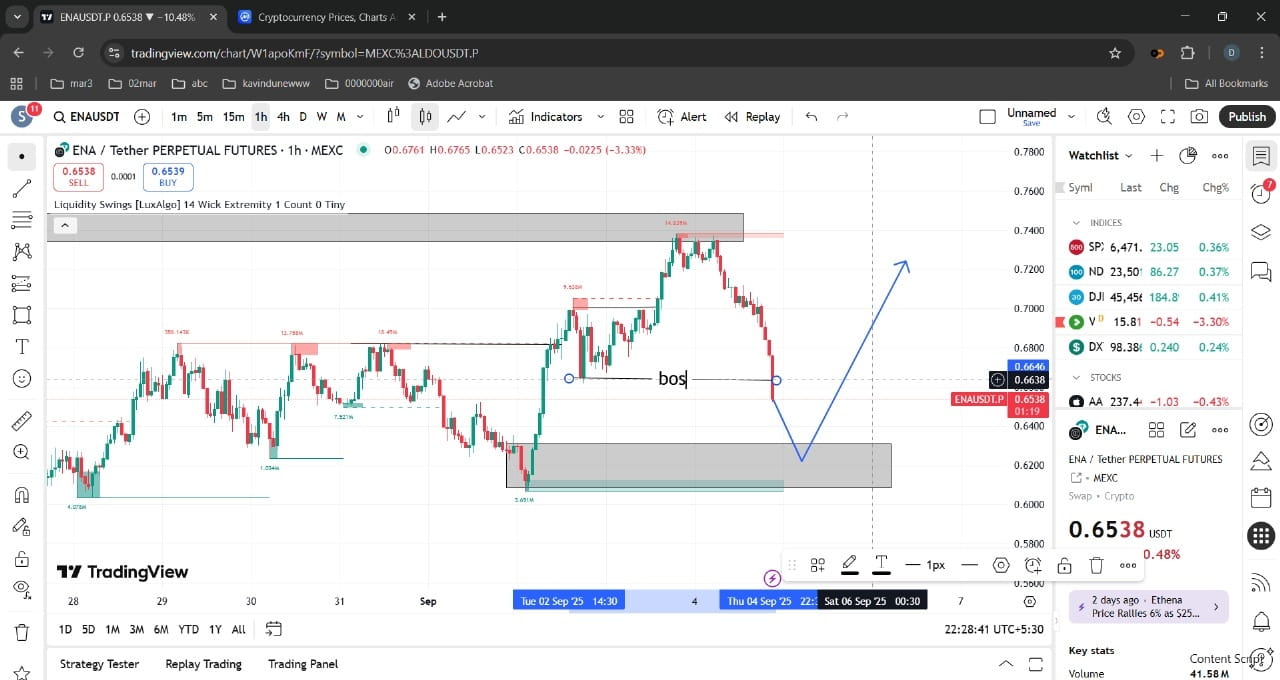Select the ruler measure tool
The image size is (1280, 680).
(x=22, y=420)
